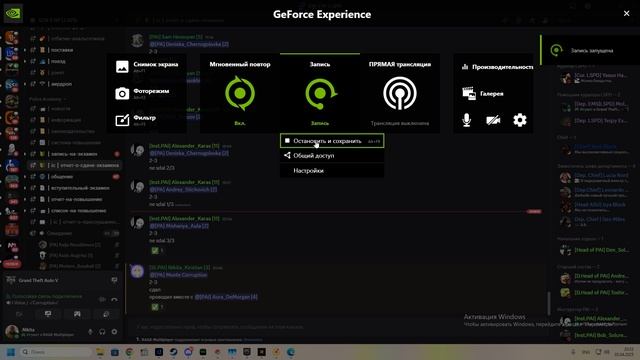Viewport: 640px width, 360px height.
Task: Open the Запись record tile
Action: click(x=320, y=93)
